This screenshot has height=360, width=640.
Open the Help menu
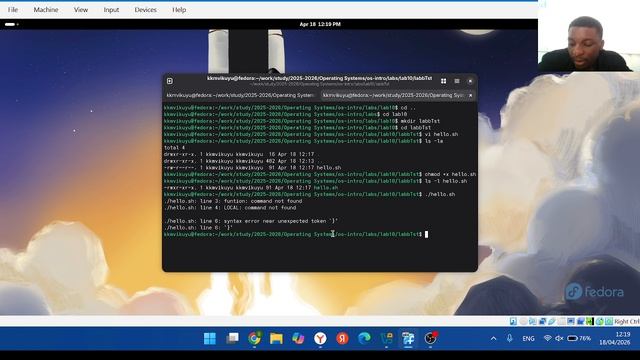coord(179,9)
